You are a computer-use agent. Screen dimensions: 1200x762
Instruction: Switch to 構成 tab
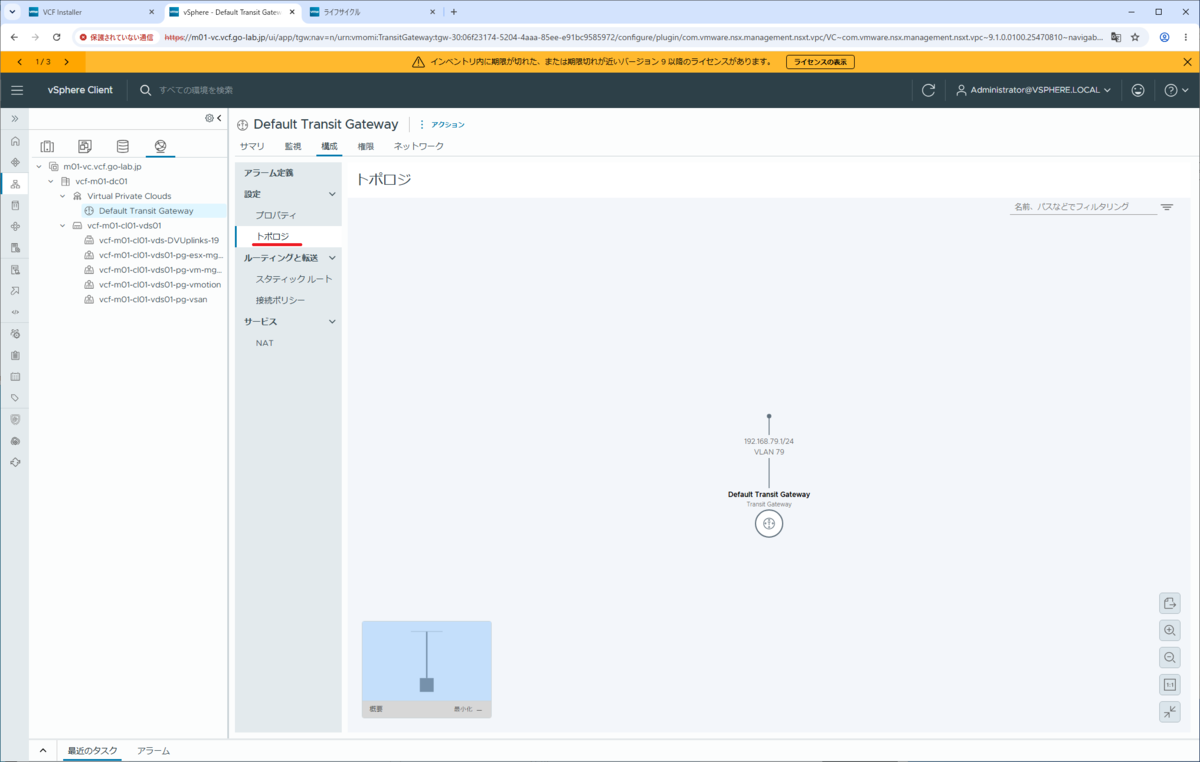pos(329,146)
